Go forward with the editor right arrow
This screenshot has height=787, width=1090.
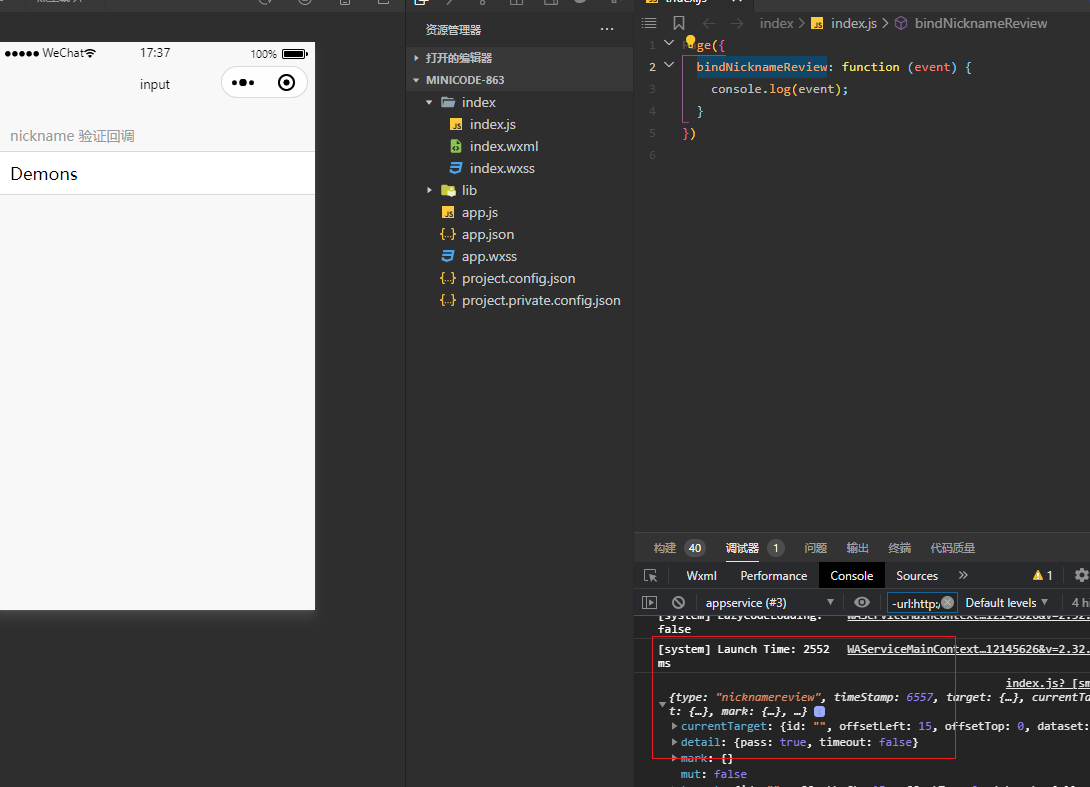coord(737,24)
